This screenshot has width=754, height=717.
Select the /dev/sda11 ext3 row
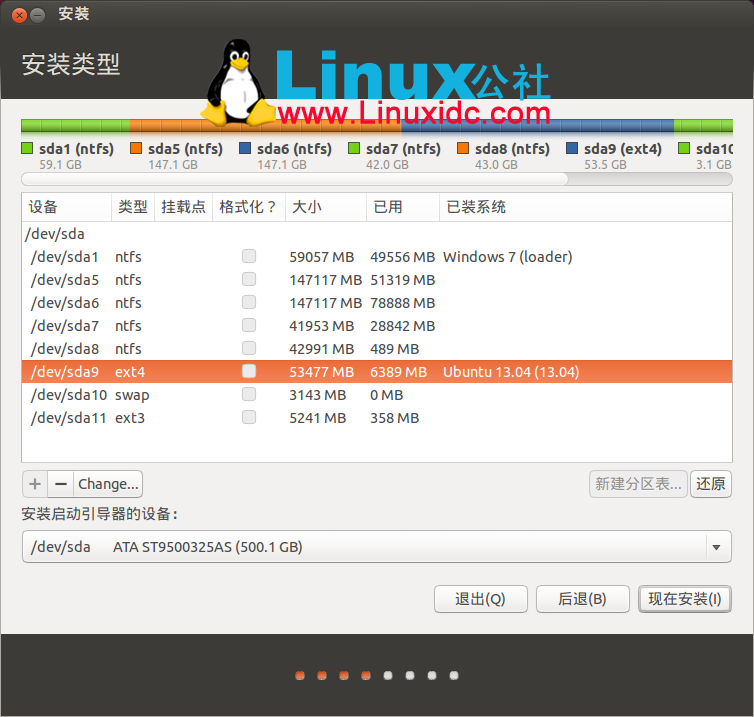point(377,418)
